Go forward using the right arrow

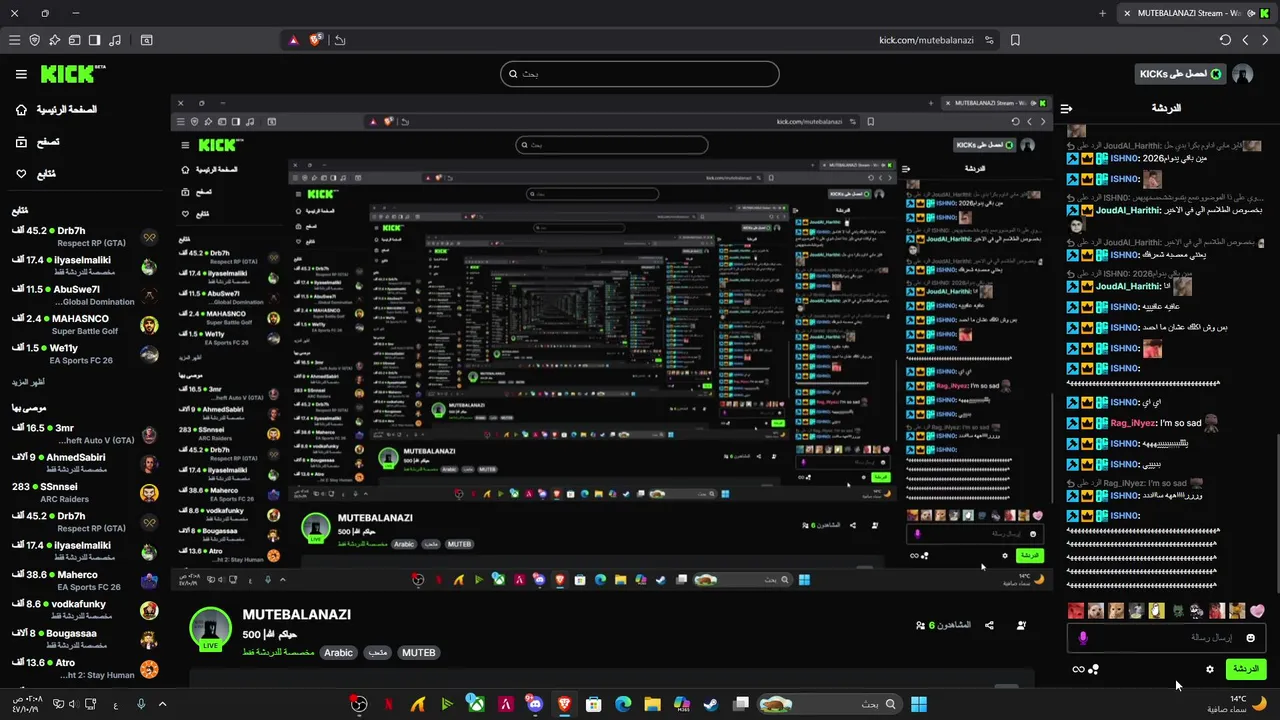pyautogui.click(x=1265, y=40)
